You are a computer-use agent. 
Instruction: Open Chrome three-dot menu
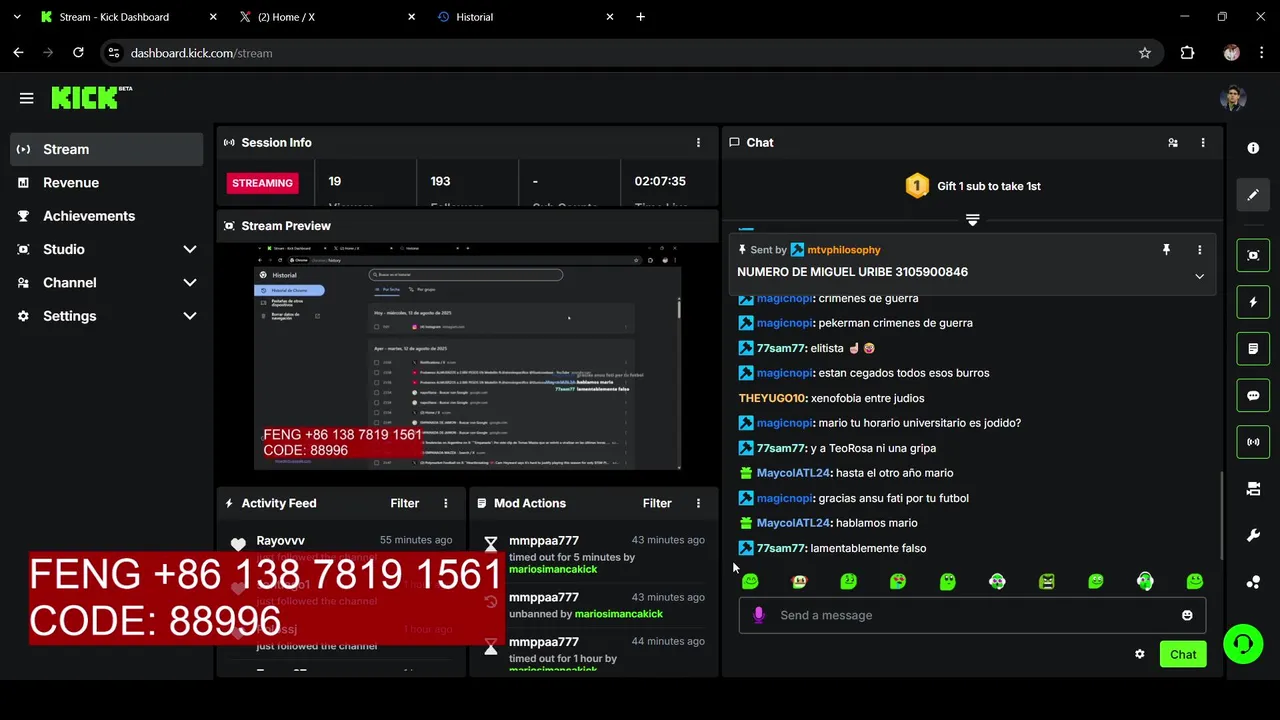click(1260, 53)
